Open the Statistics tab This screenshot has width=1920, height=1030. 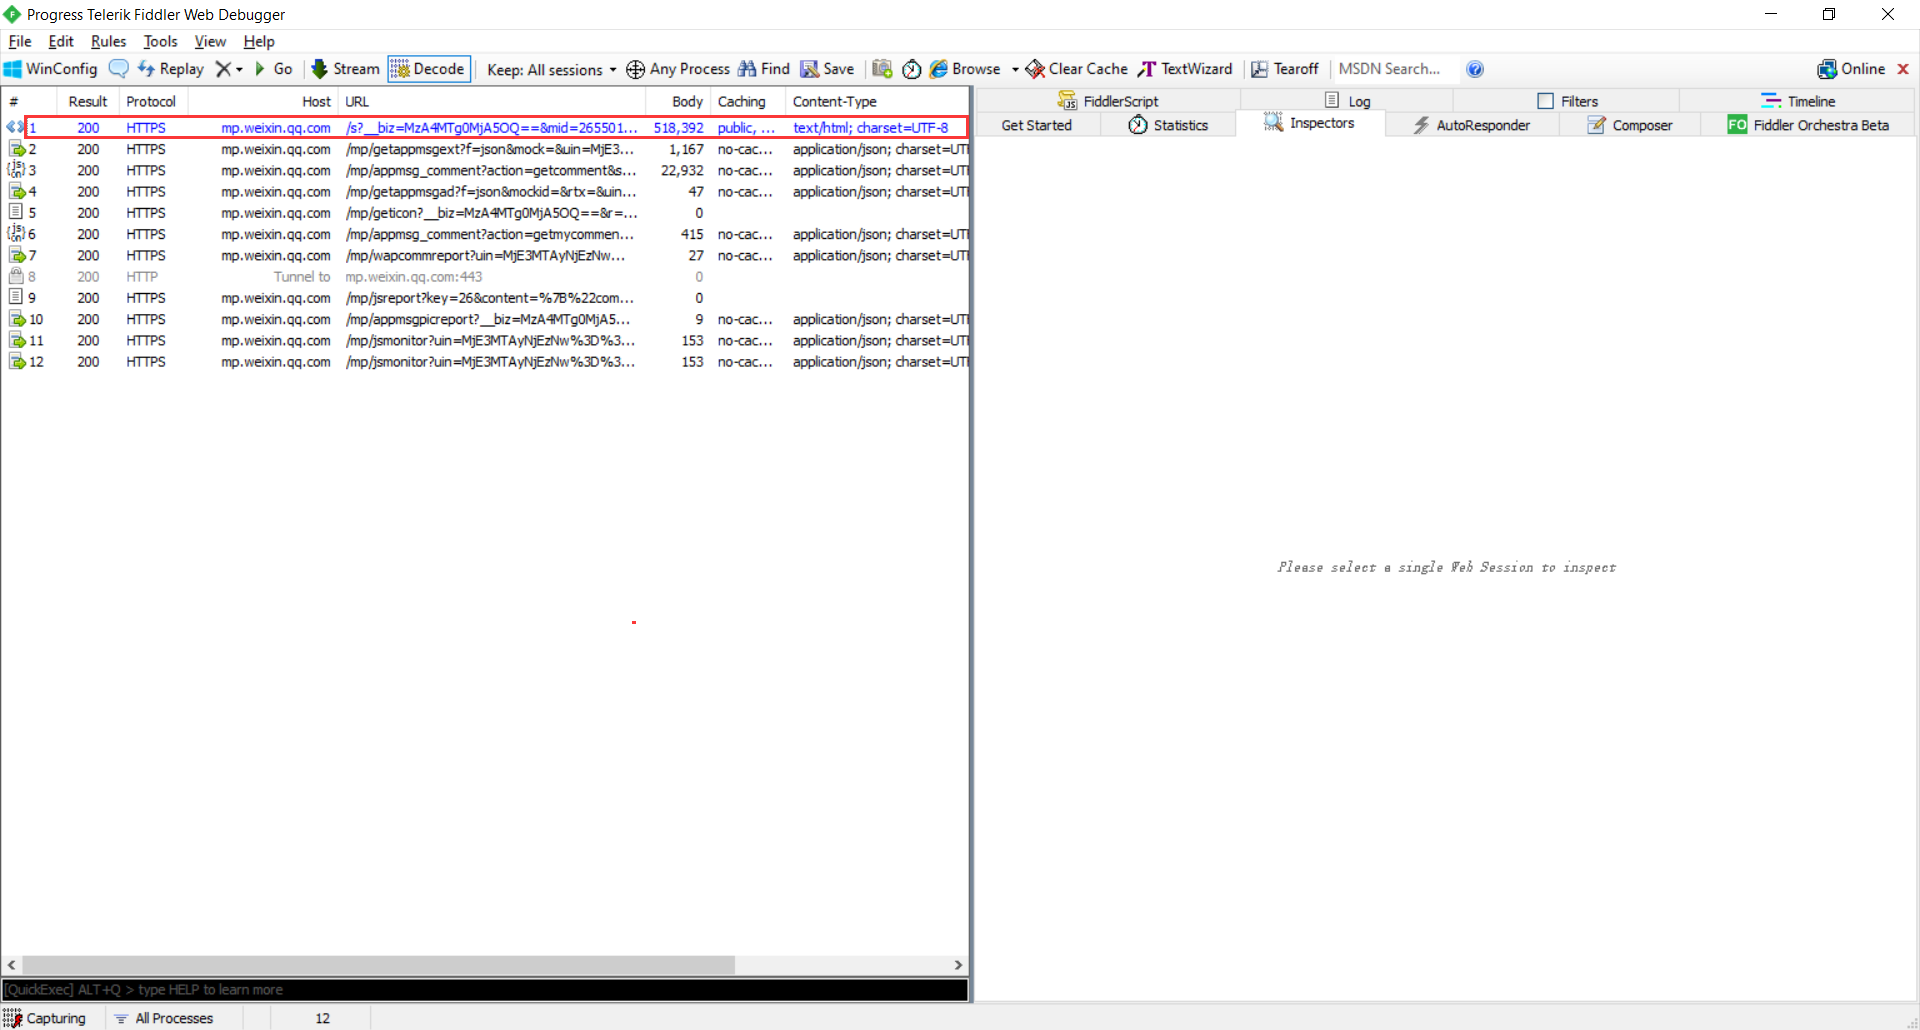click(1168, 125)
